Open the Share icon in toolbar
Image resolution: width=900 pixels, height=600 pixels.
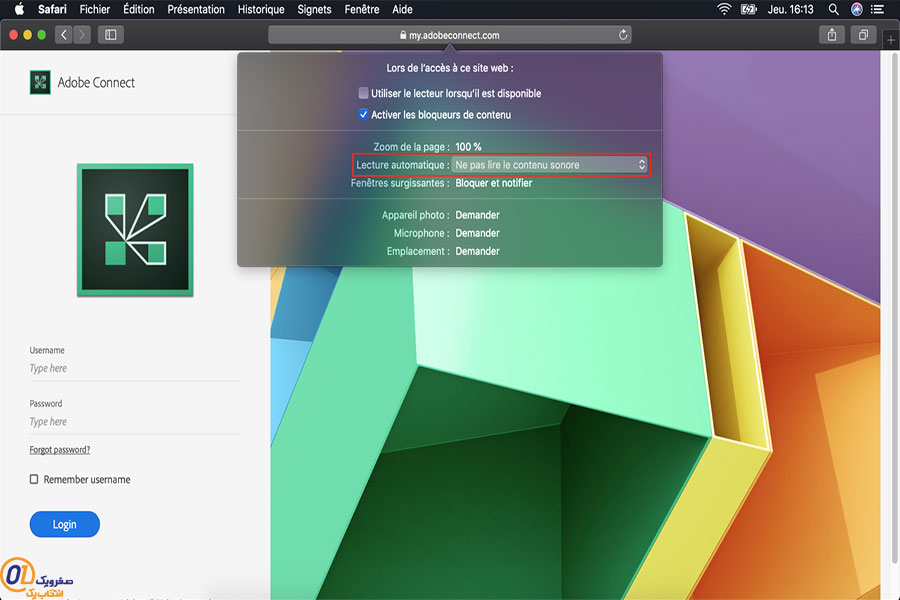[x=832, y=35]
